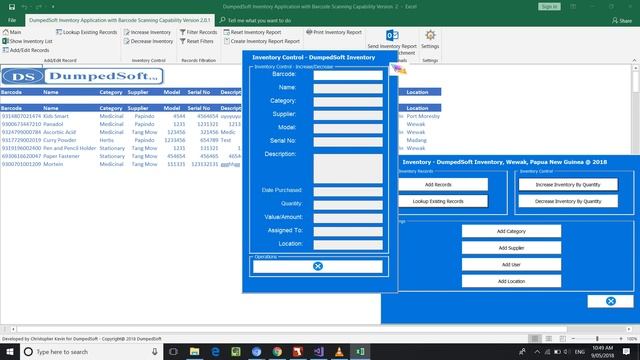Click the Description text area
Viewport: 640px width, 360px height.
tap(348, 169)
